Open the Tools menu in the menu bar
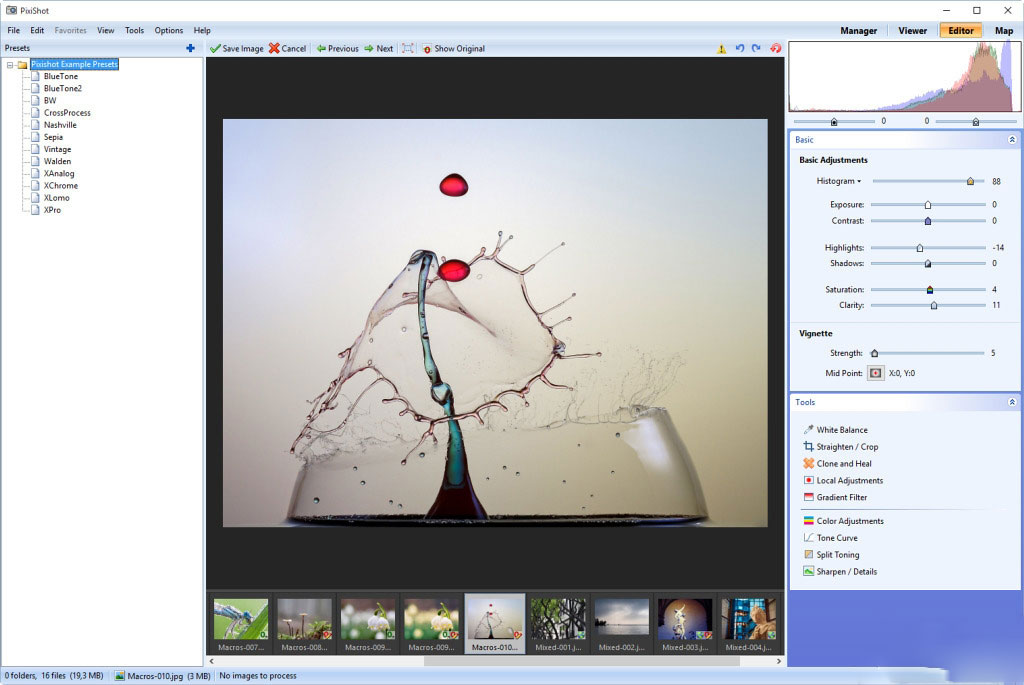Viewport: 1024px width, 685px height. 134,30
